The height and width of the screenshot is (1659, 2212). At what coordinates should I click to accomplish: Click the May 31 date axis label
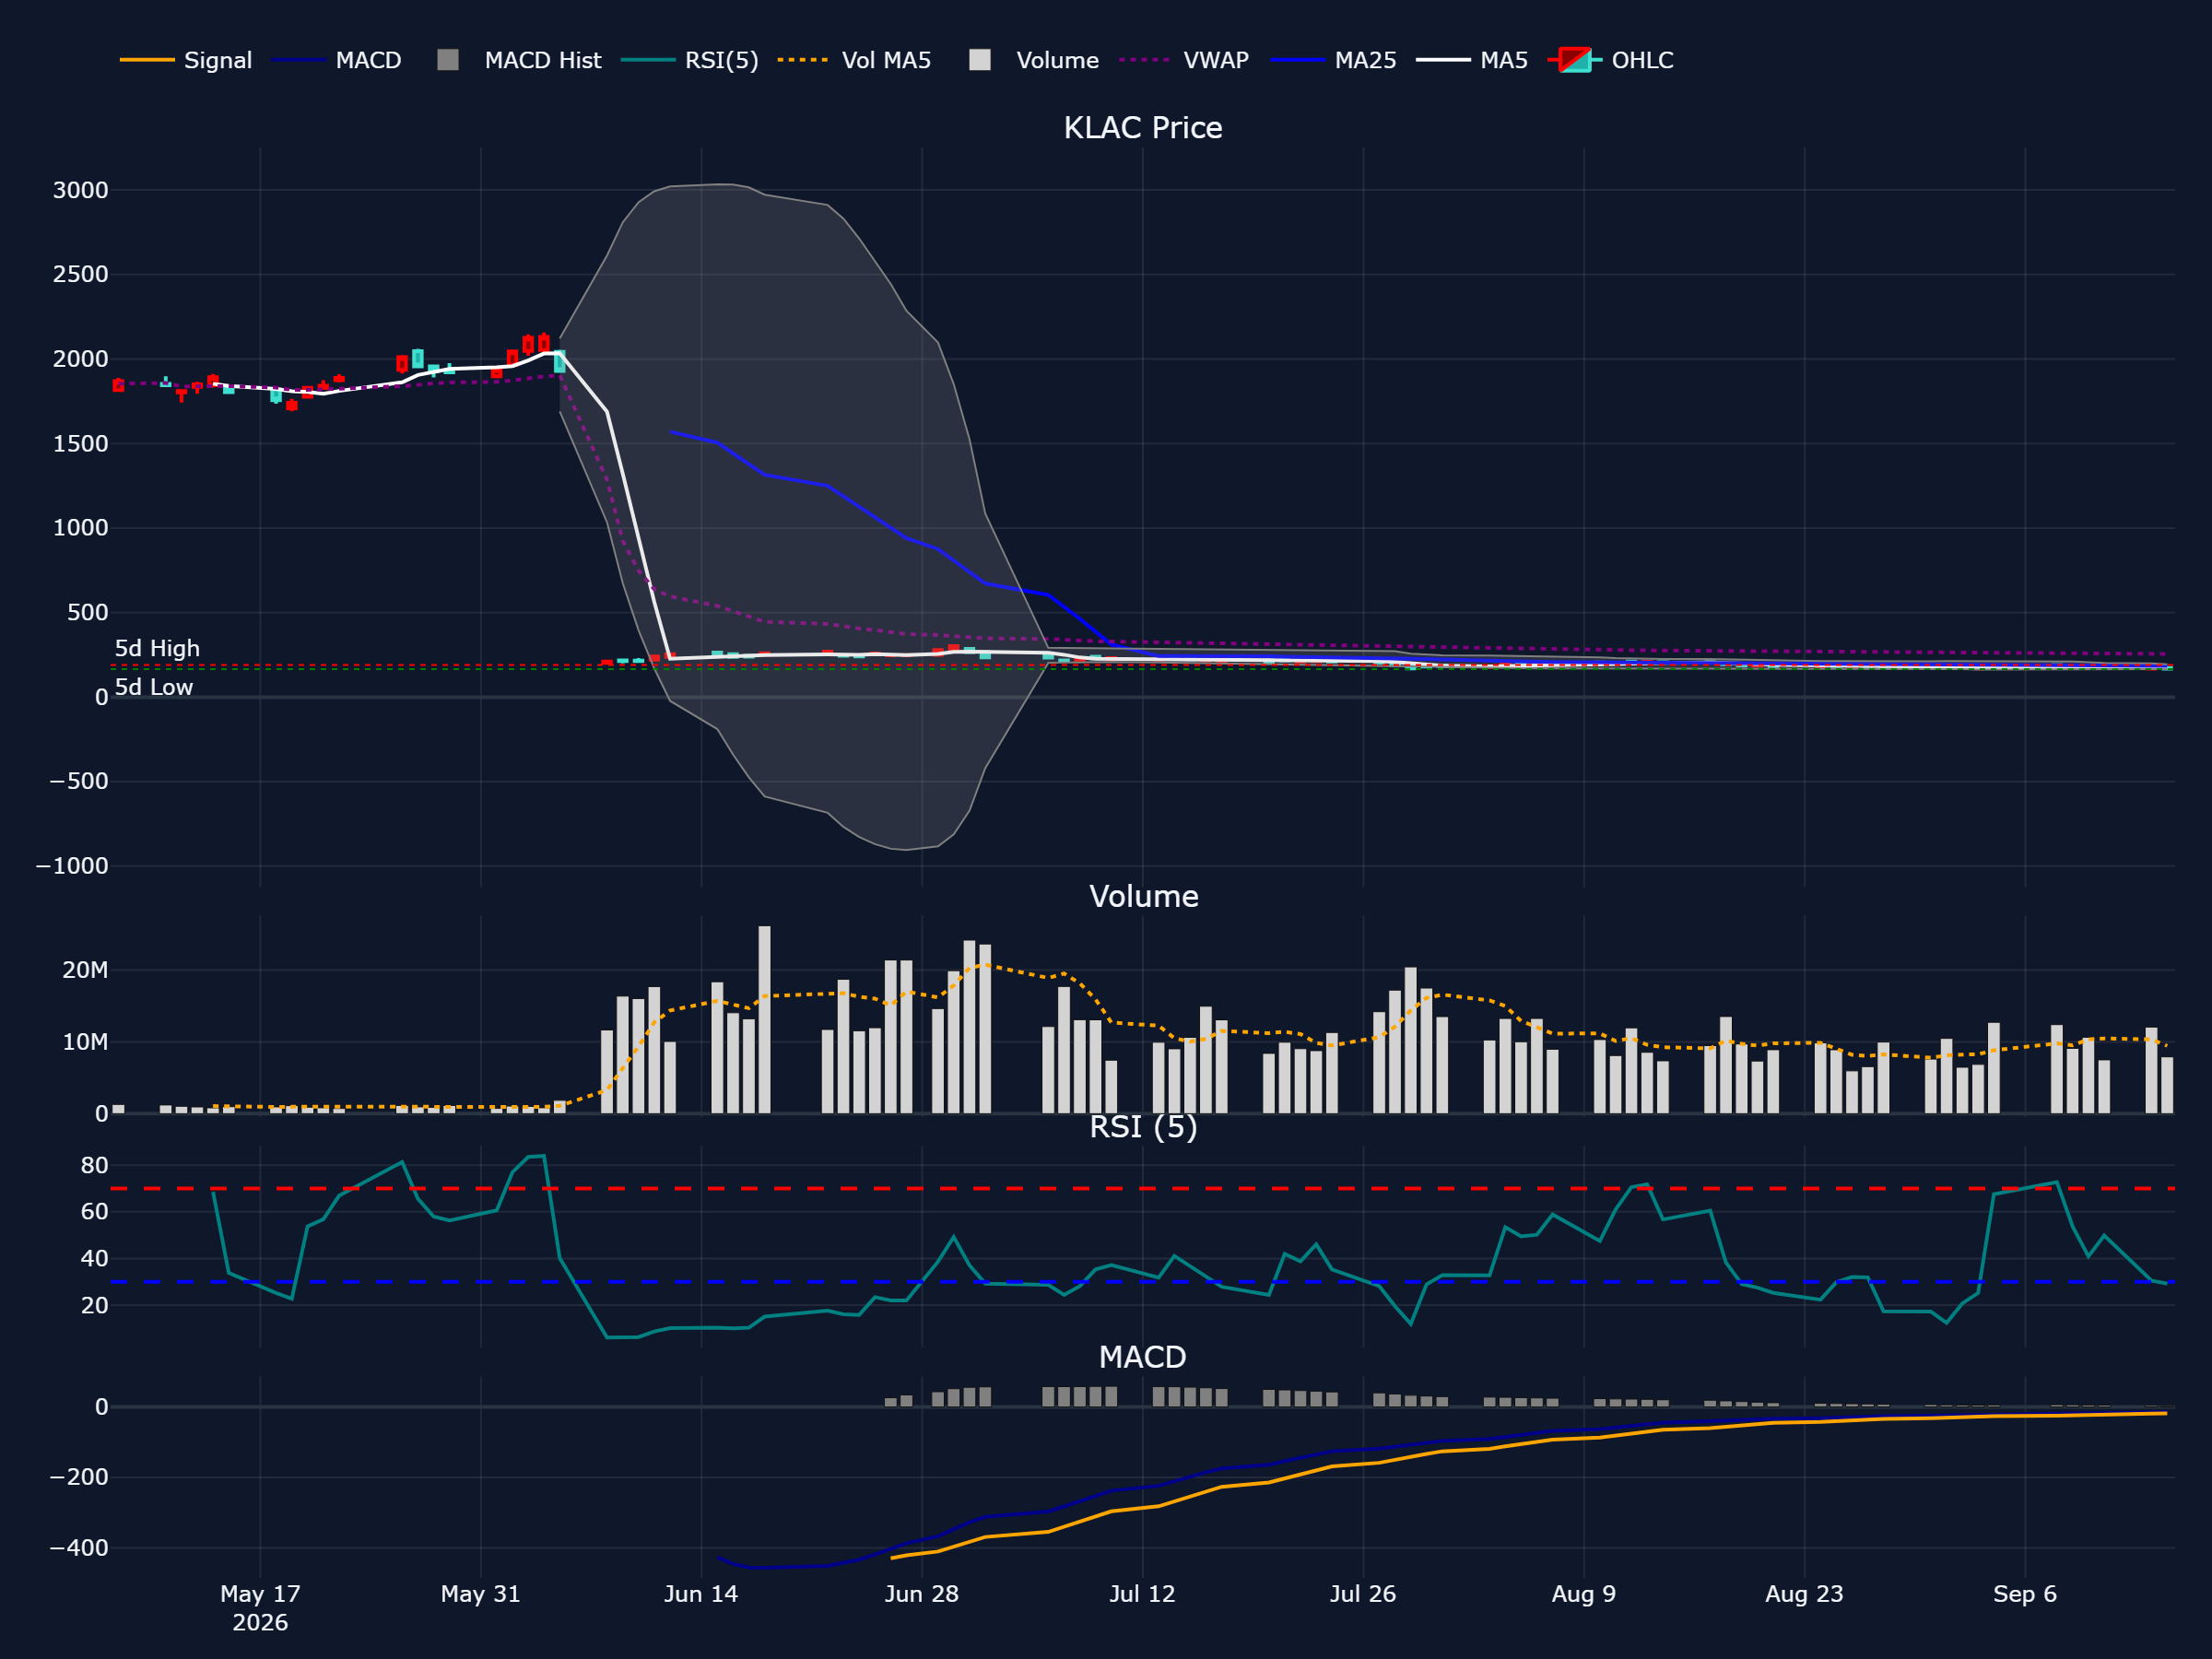(481, 1594)
